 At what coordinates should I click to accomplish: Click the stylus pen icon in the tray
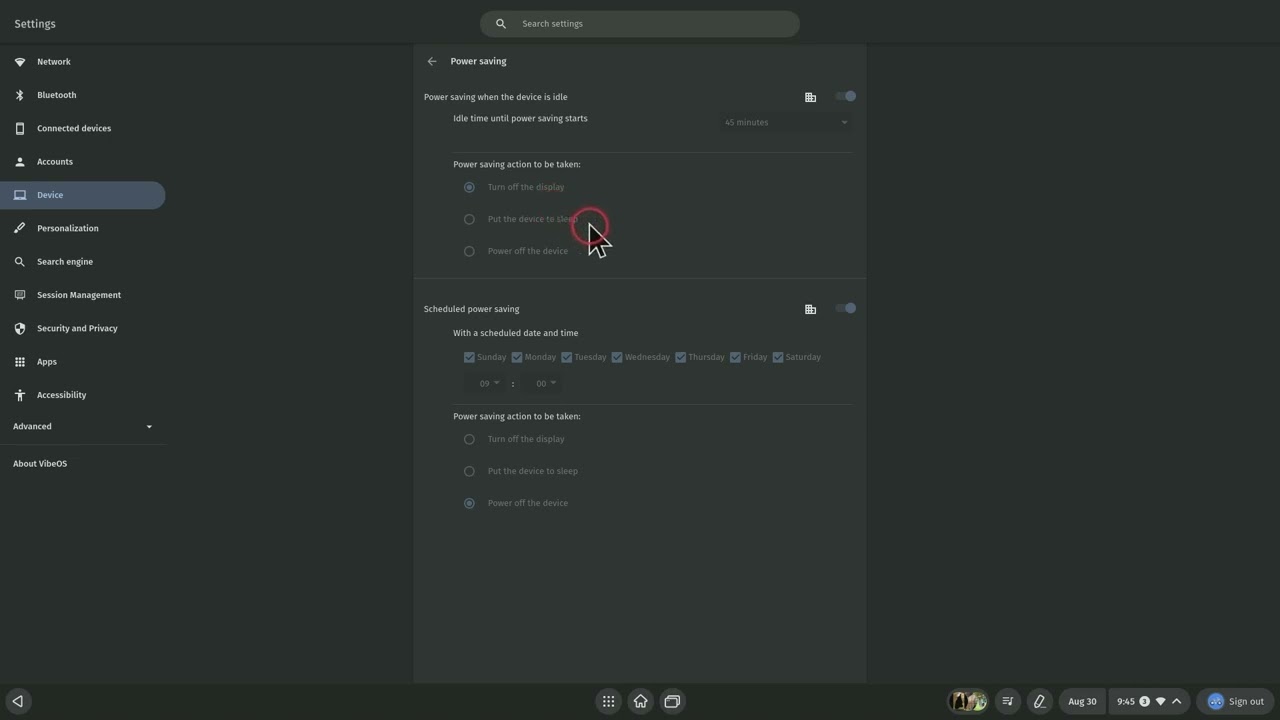pyautogui.click(x=1039, y=701)
